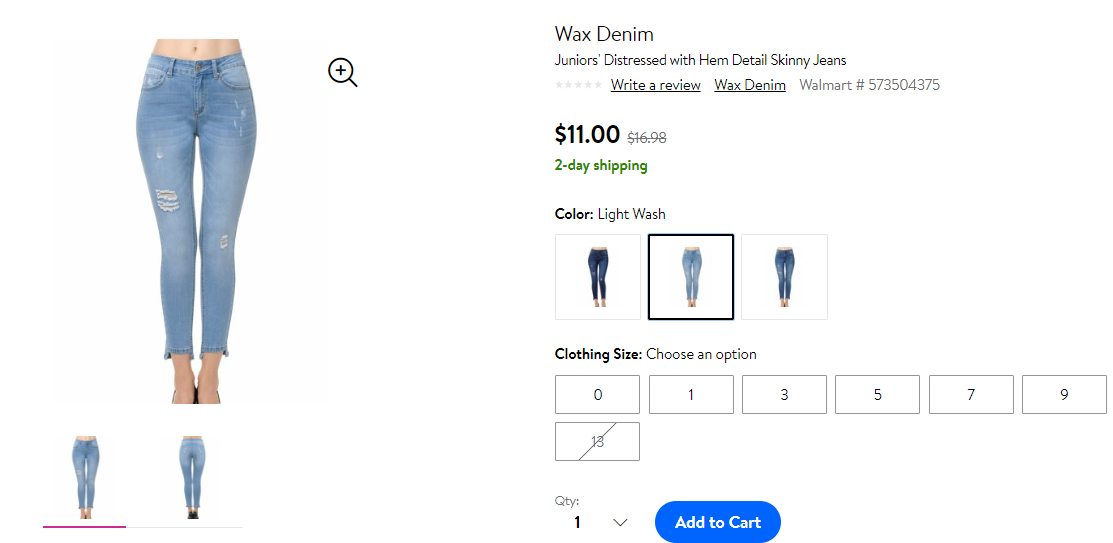Click the star rating icons

tap(579, 85)
